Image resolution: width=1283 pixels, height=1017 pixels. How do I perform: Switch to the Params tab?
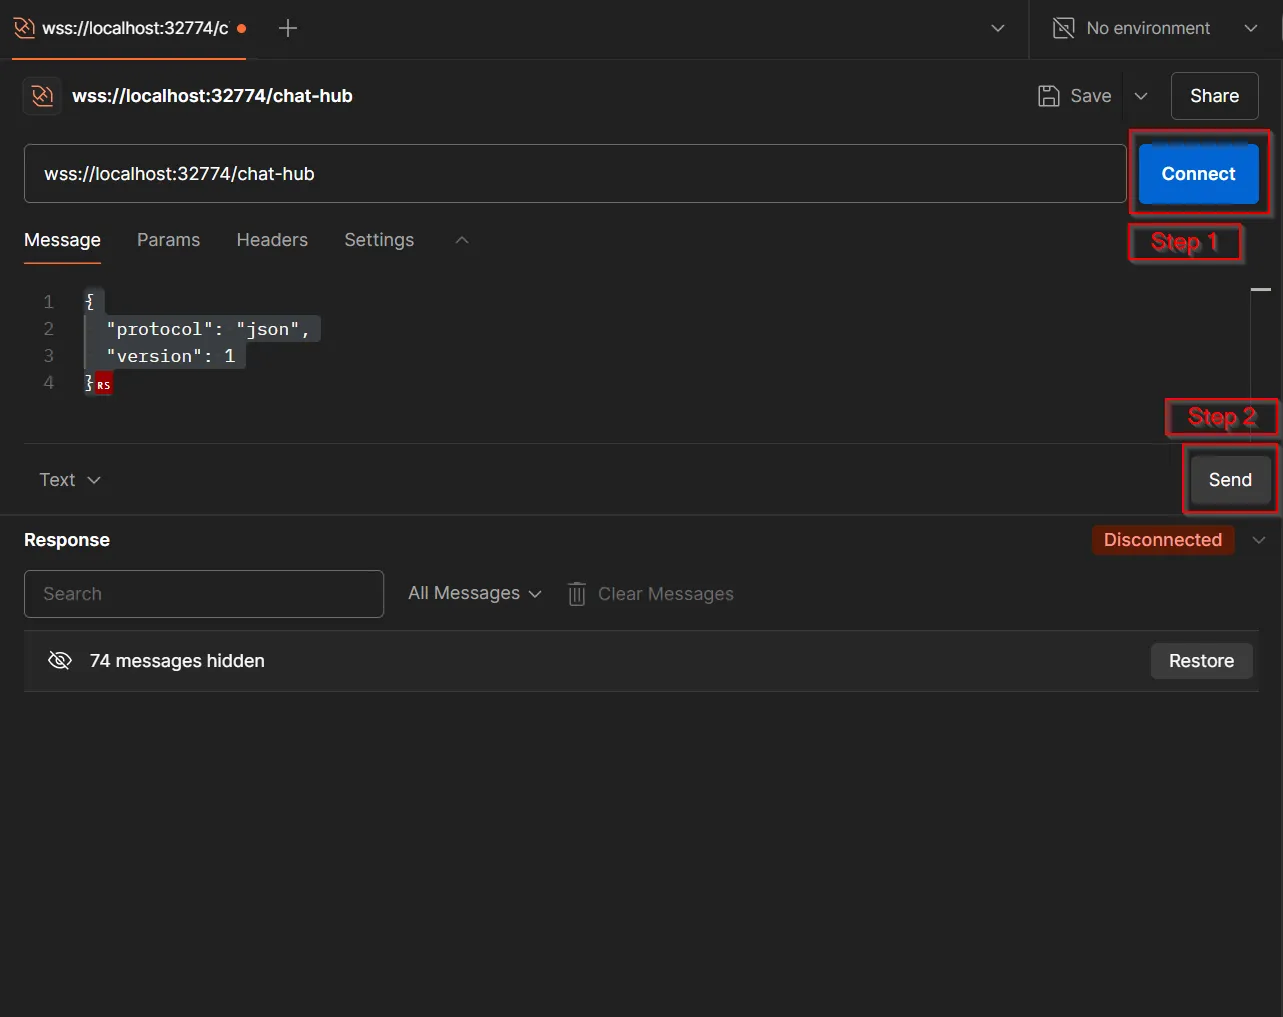coord(168,240)
